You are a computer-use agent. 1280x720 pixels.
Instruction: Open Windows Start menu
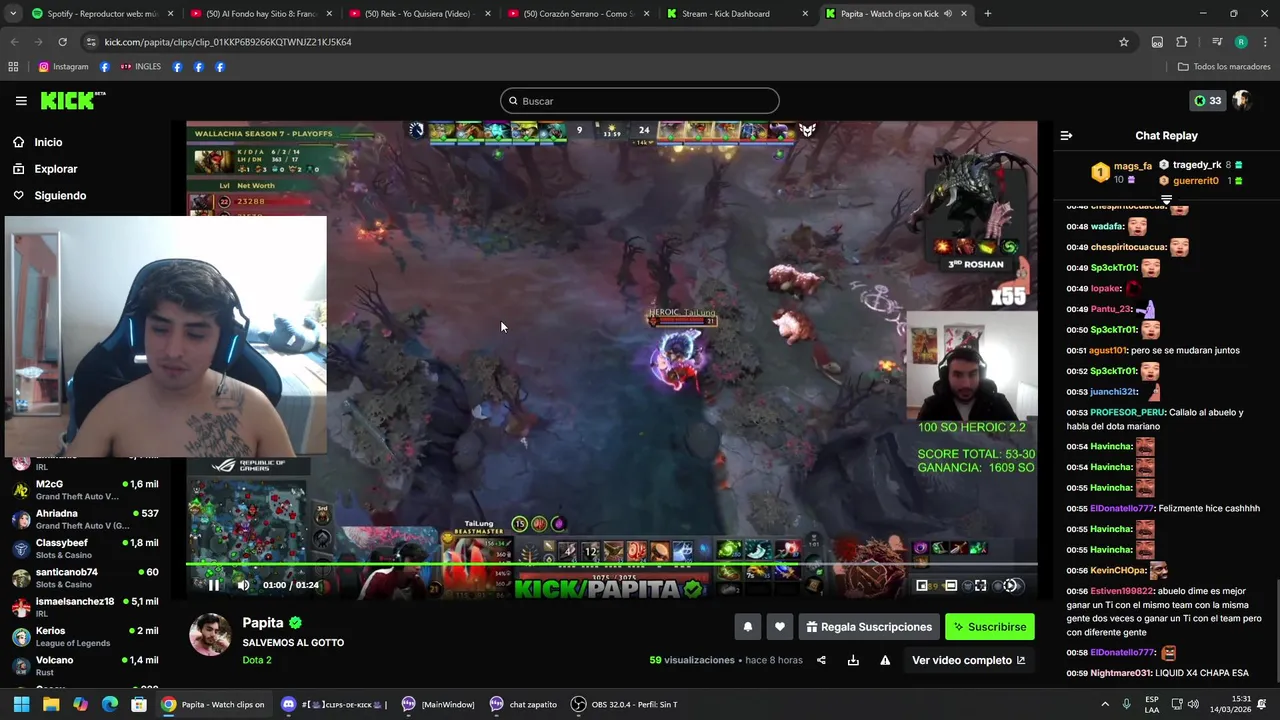click(21, 704)
